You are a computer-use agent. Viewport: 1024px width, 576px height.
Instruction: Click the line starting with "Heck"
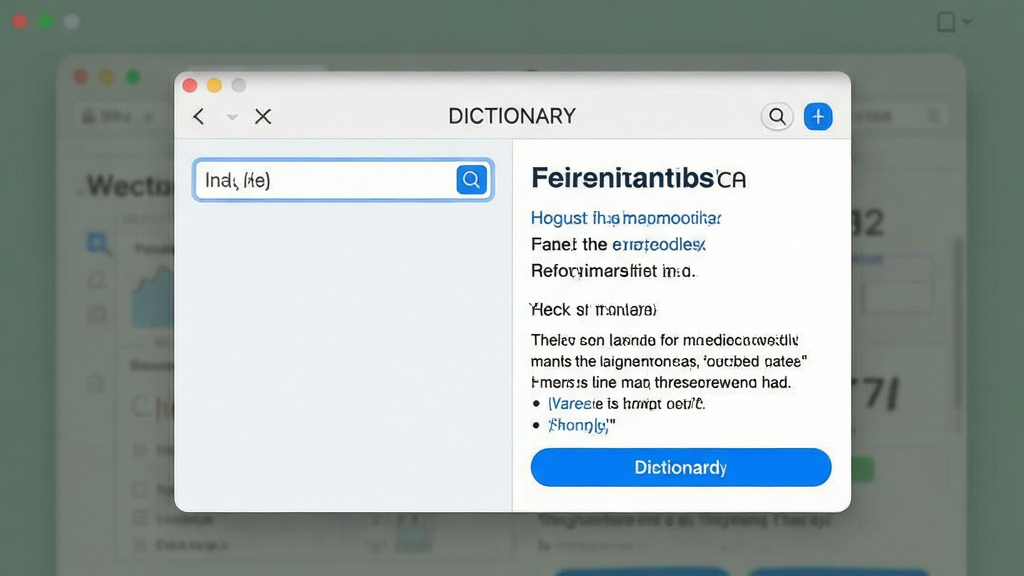[x=593, y=310]
